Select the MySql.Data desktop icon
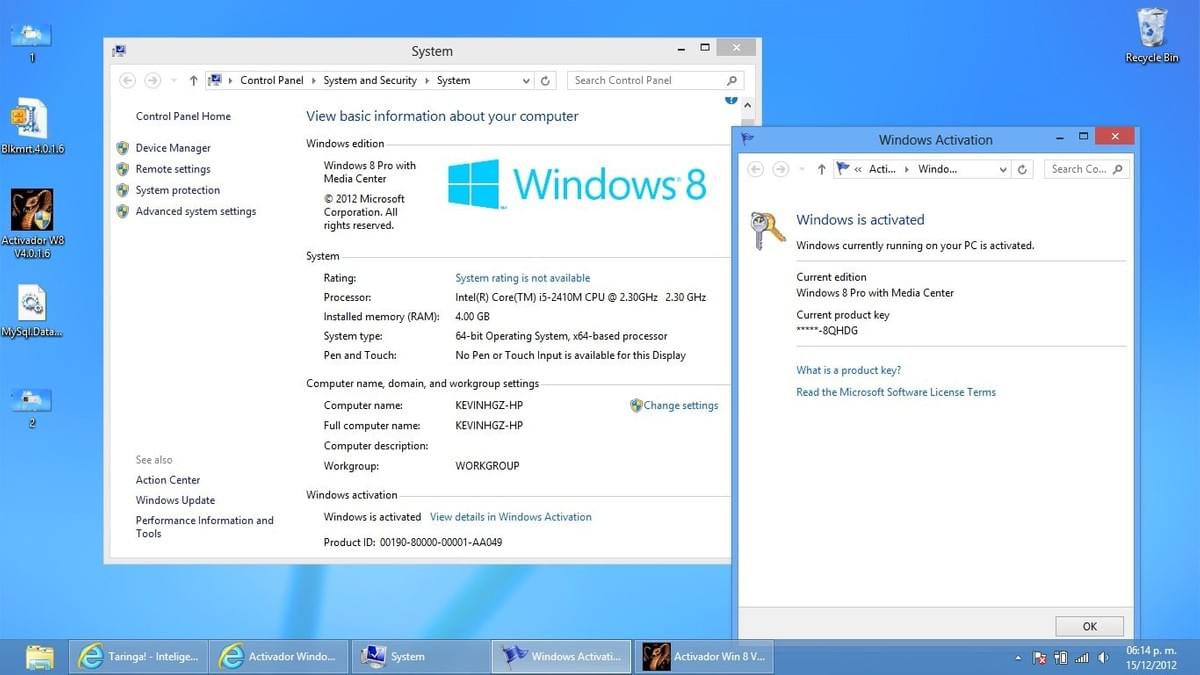 click(x=32, y=311)
